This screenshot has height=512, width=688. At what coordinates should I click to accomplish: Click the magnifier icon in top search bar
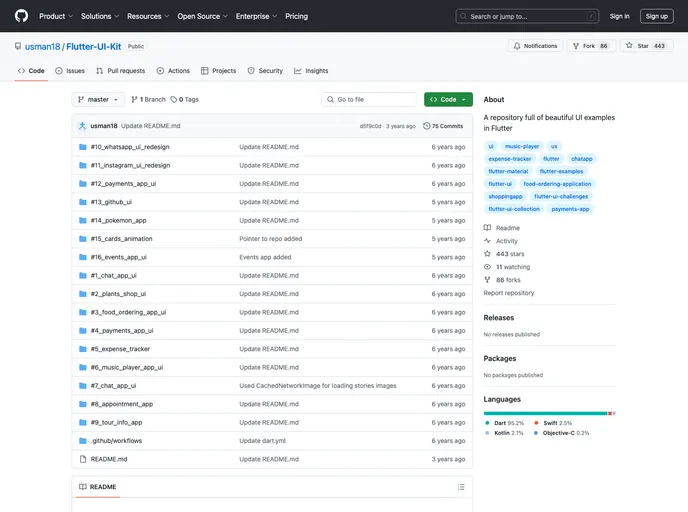[x=463, y=16]
